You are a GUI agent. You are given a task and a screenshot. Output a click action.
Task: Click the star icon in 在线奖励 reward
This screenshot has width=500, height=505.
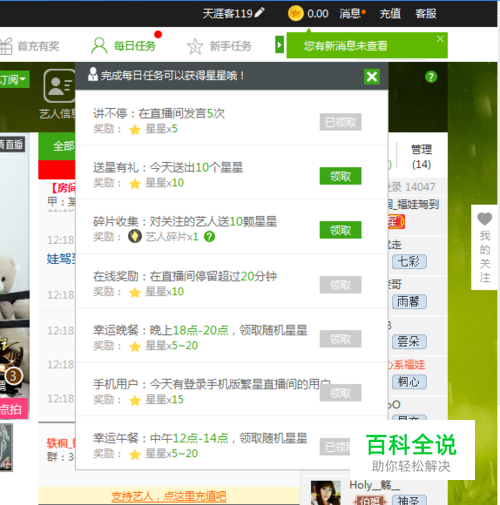(135, 292)
